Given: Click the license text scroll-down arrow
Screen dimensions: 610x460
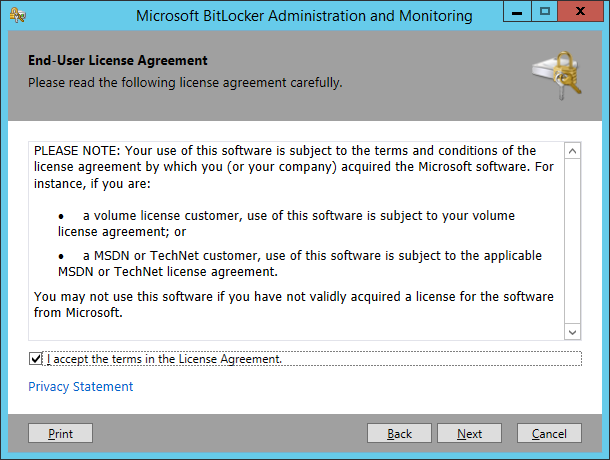Looking at the screenshot, I should 572,332.
